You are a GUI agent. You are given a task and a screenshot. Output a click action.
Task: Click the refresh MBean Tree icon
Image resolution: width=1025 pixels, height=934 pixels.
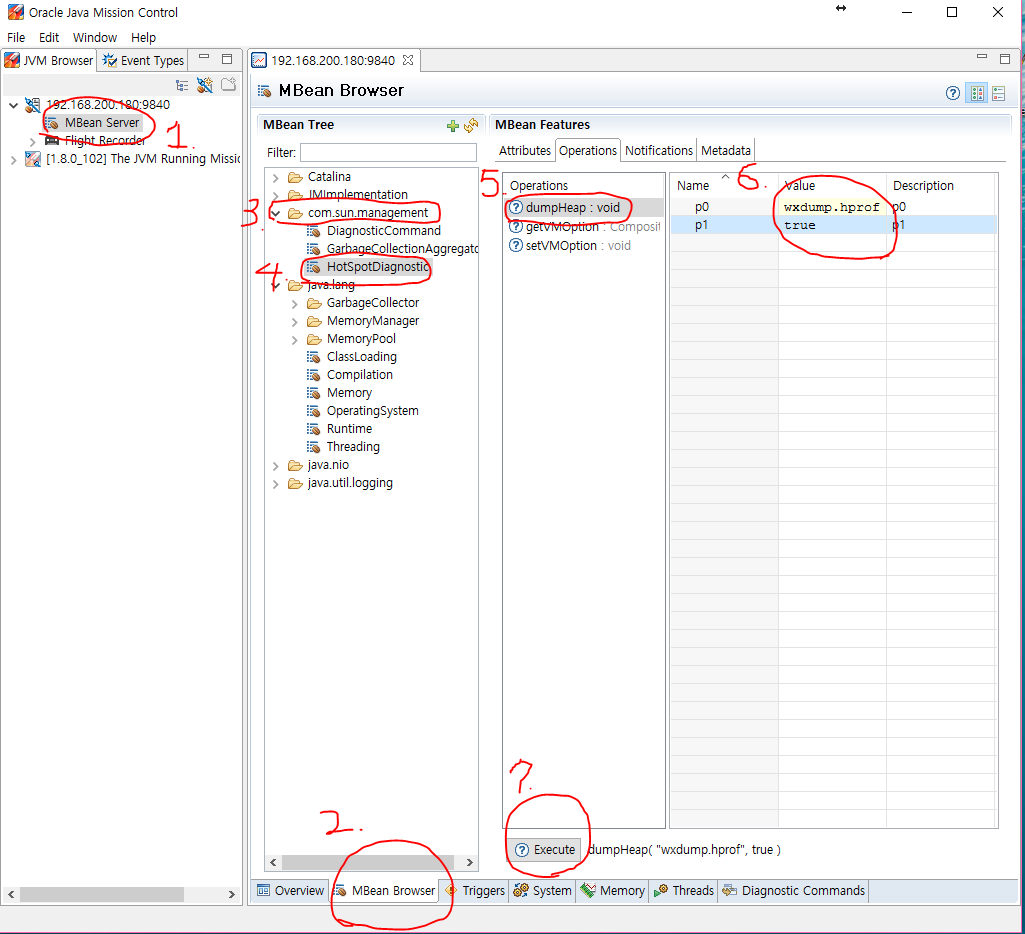click(x=471, y=125)
